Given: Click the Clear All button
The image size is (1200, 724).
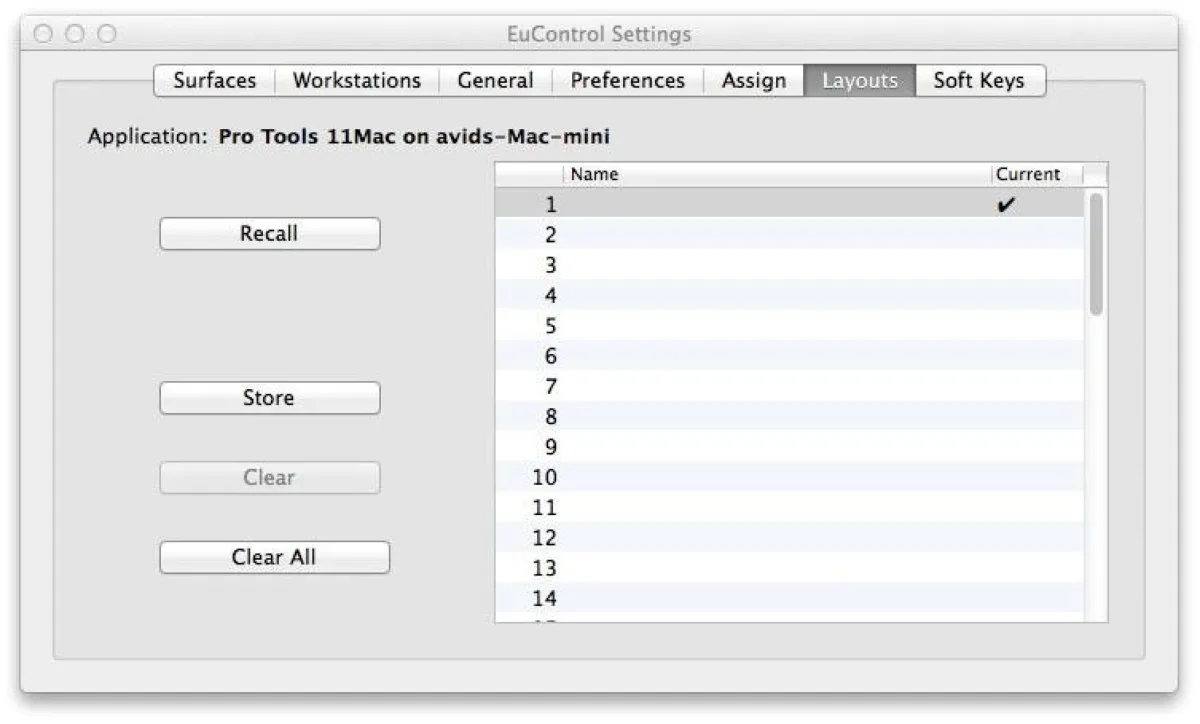Looking at the screenshot, I should [x=275, y=558].
